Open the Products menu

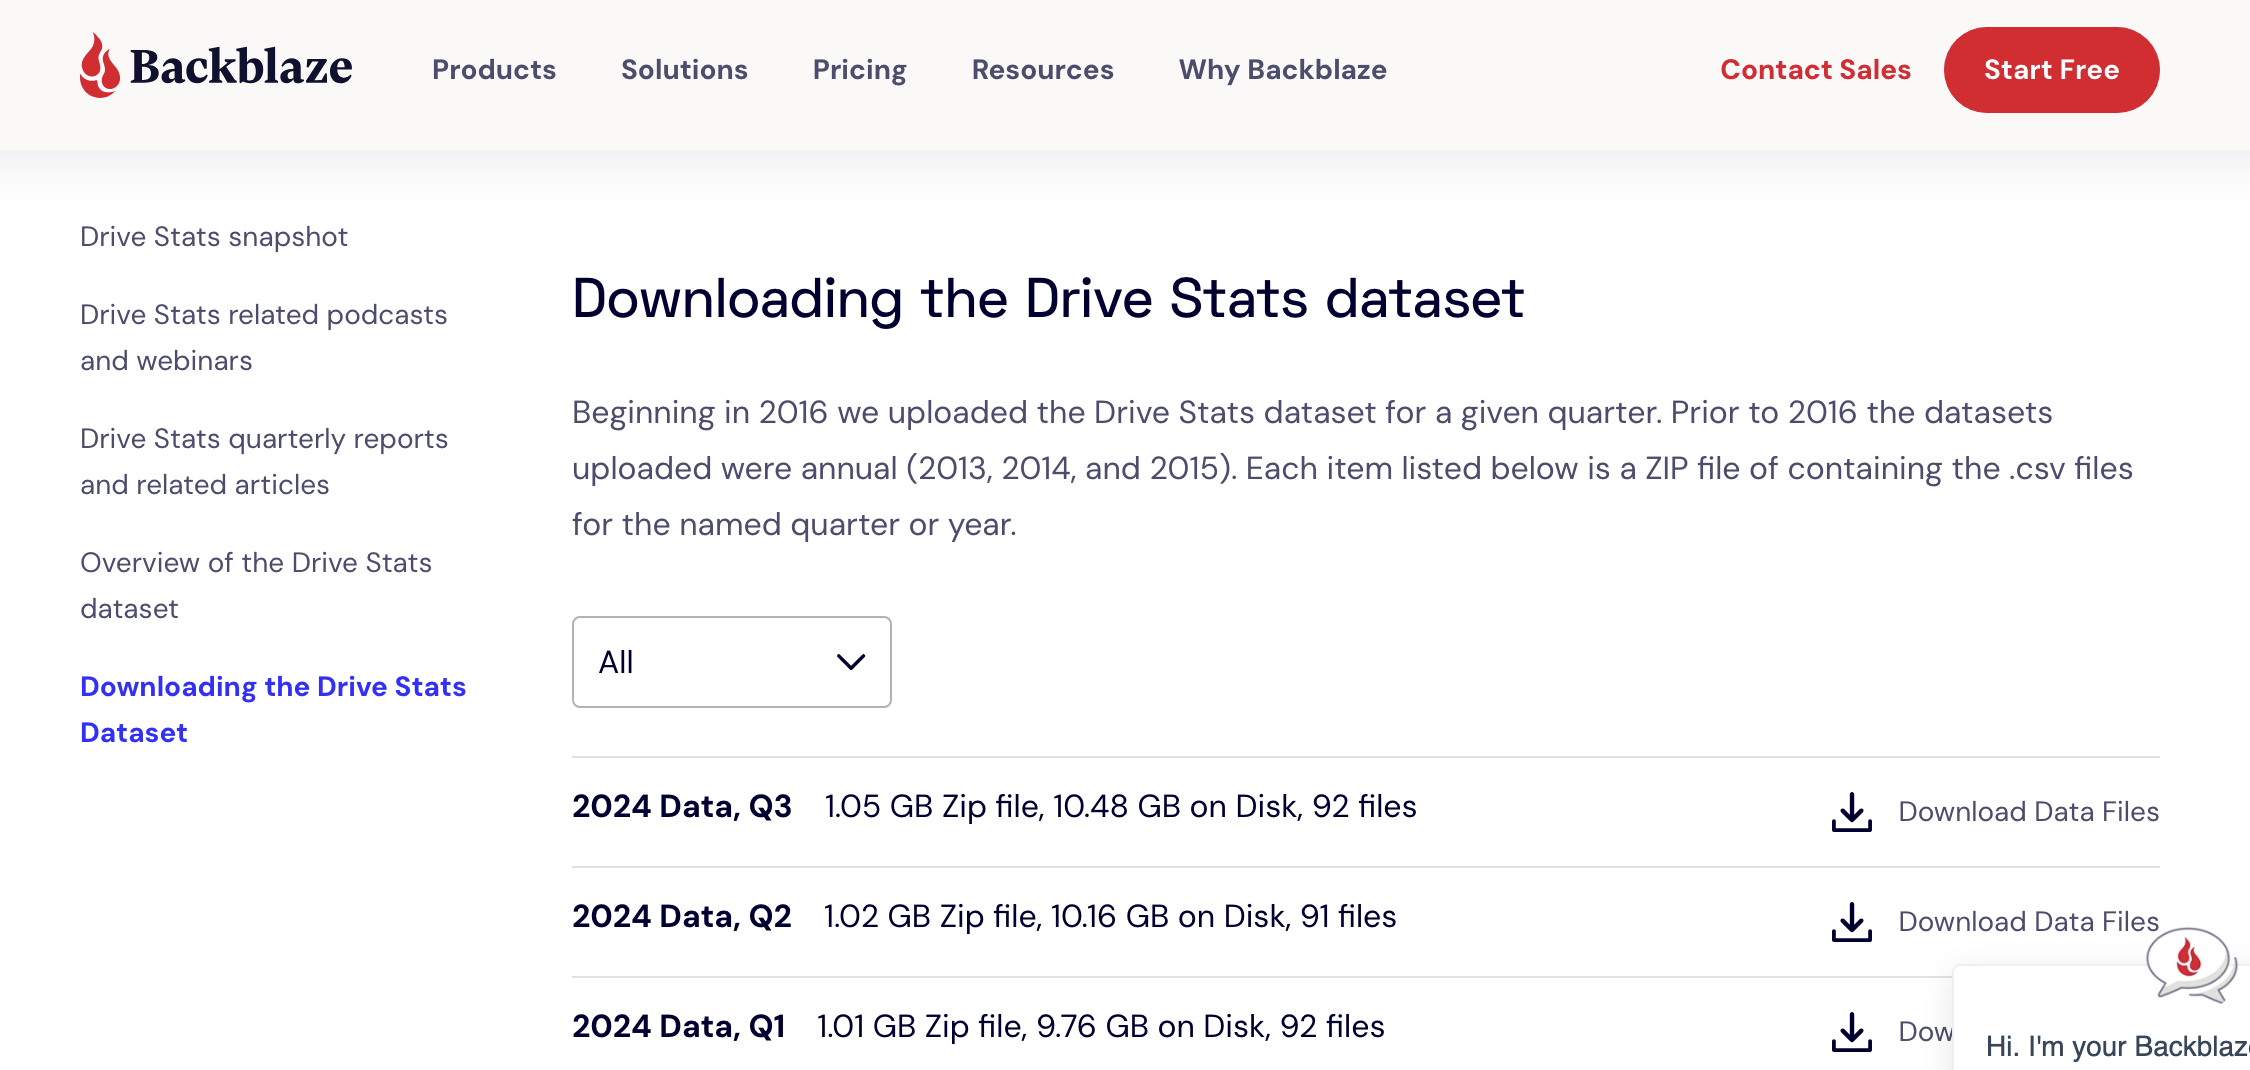(x=494, y=69)
